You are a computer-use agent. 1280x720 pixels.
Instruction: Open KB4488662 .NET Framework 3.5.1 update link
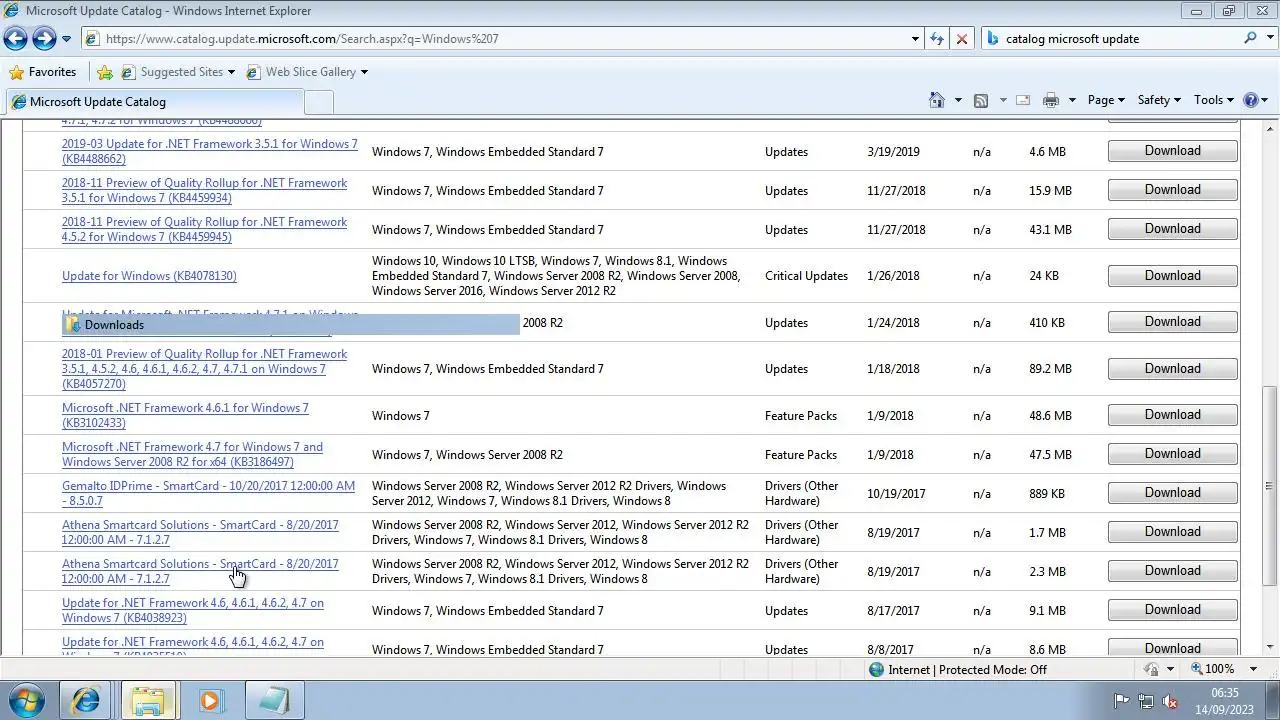(209, 151)
